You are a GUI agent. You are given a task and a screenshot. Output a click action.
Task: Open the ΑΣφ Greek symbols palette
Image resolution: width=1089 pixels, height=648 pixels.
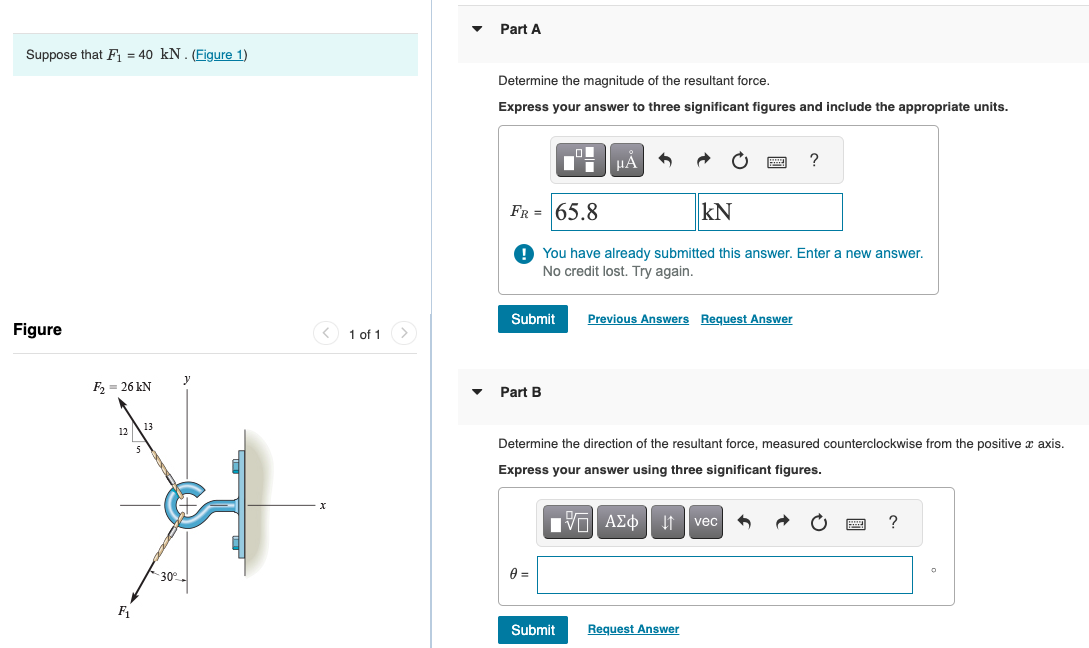pos(621,522)
